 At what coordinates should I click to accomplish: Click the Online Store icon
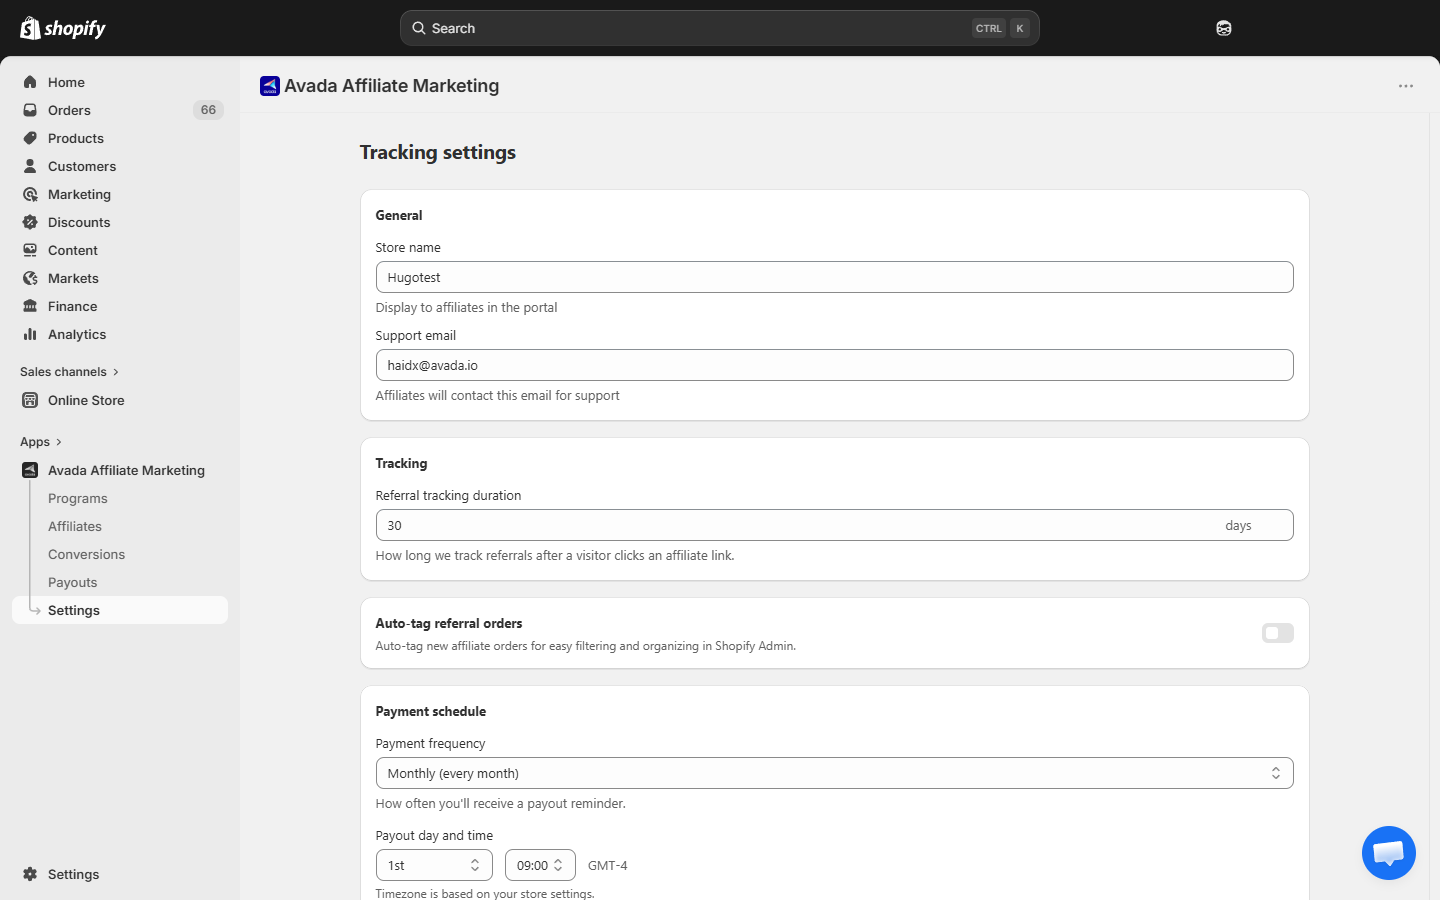tap(30, 400)
